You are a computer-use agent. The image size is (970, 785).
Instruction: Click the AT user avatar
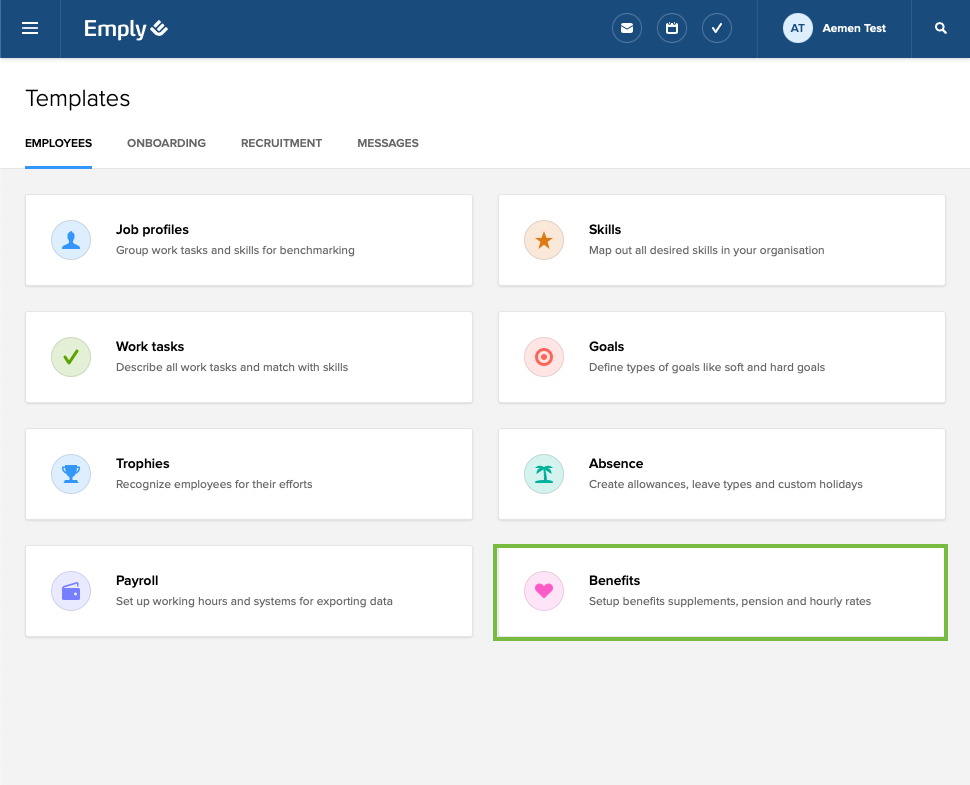pyautogui.click(x=797, y=29)
